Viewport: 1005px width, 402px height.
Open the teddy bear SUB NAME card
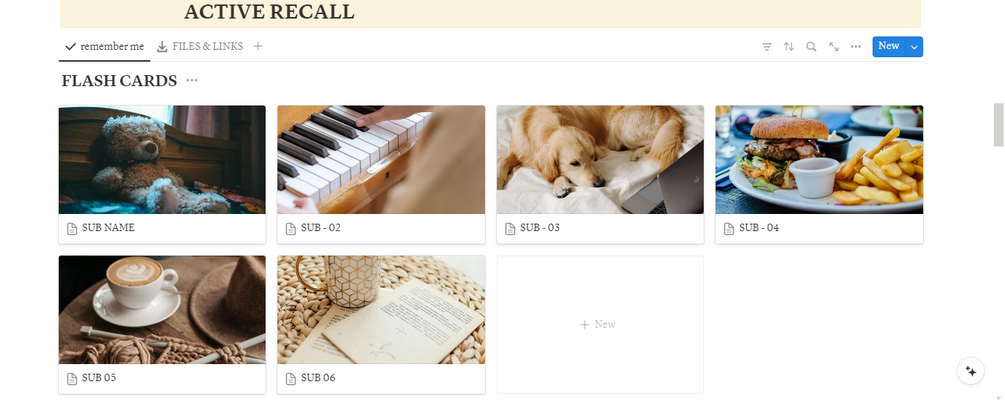(162, 174)
